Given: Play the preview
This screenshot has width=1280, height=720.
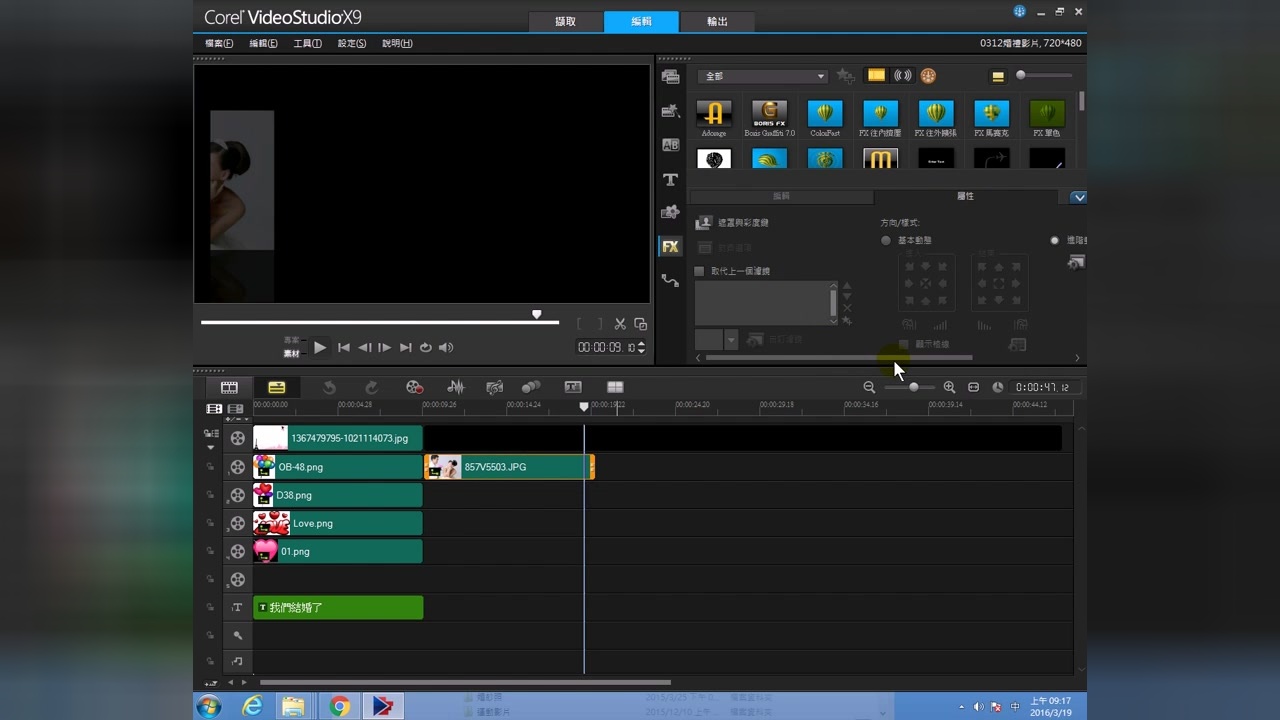Looking at the screenshot, I should coord(320,348).
